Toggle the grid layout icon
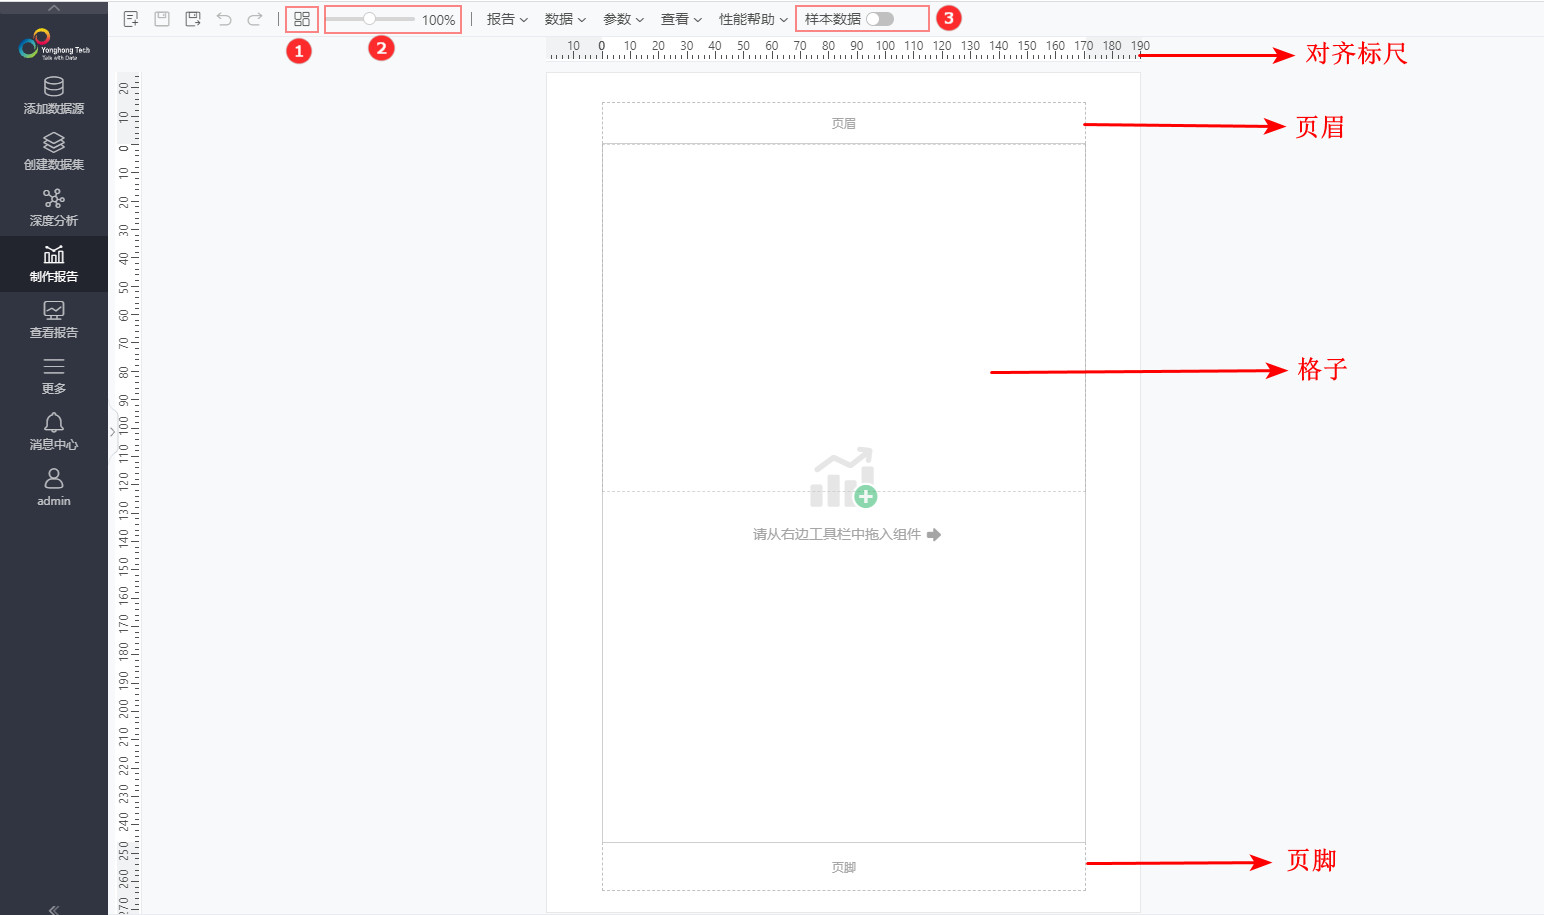 [x=302, y=19]
